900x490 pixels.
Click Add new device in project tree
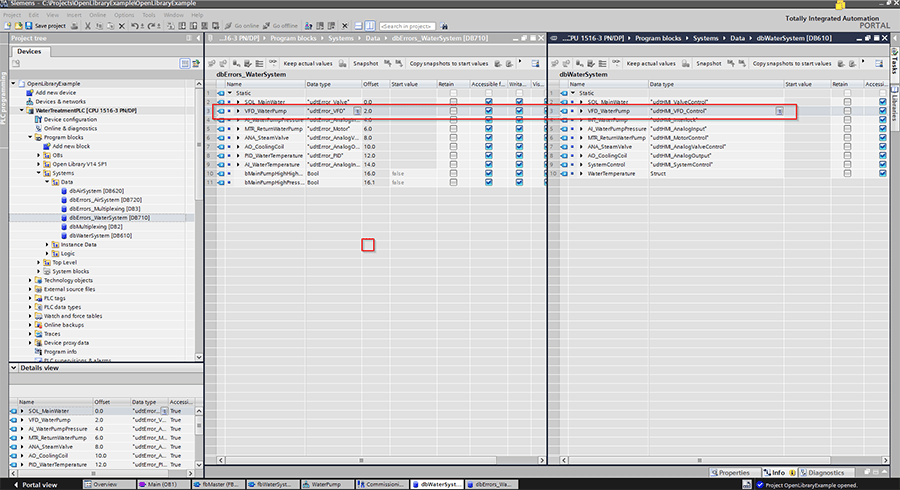coord(55,92)
